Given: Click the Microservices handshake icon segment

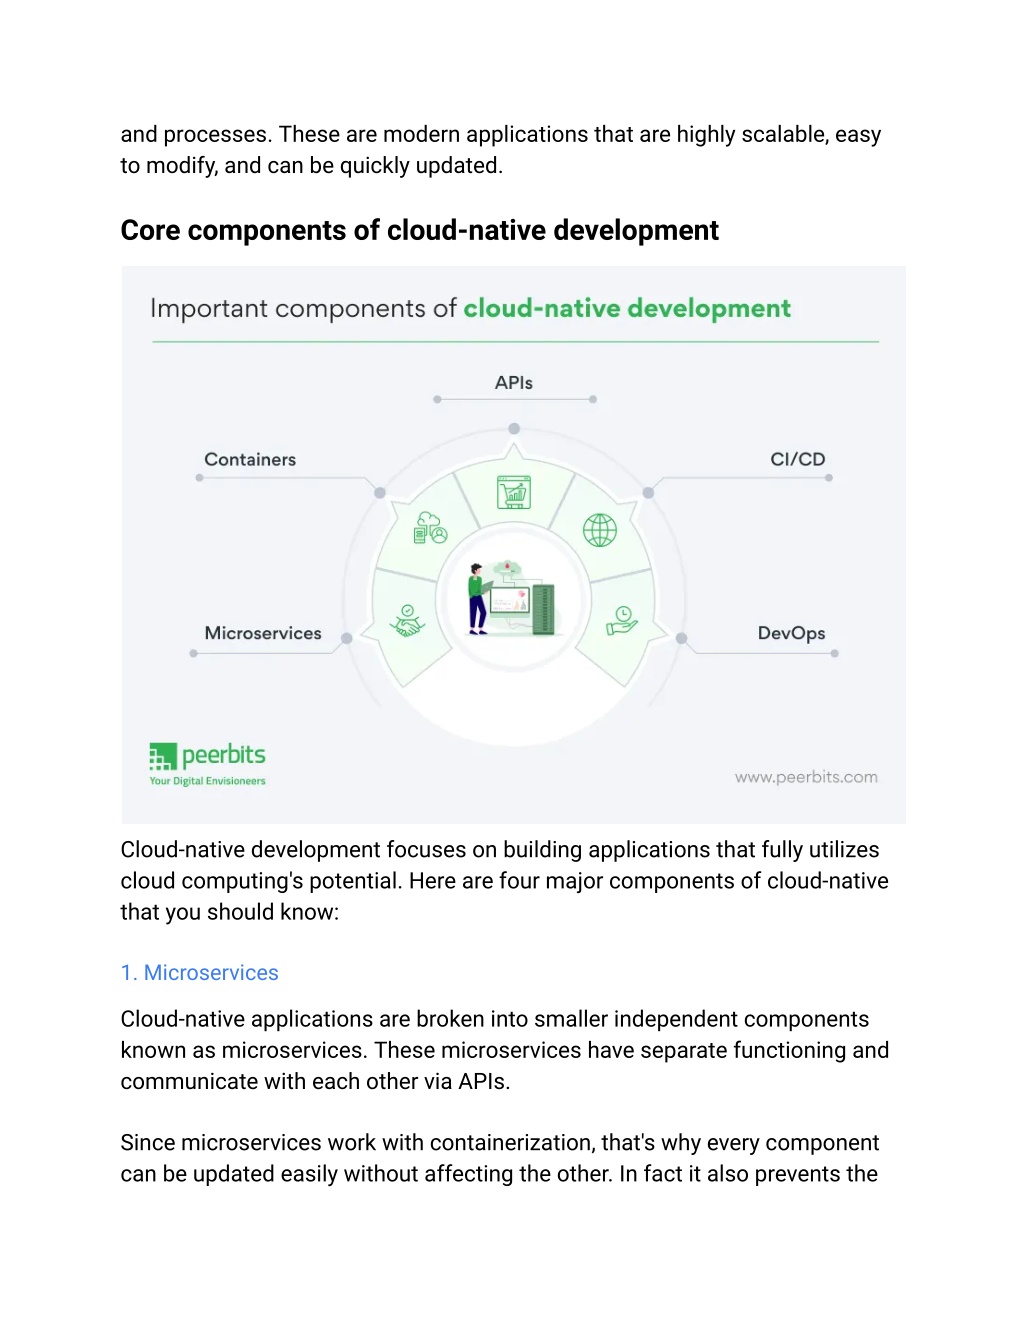Looking at the screenshot, I should [407, 620].
